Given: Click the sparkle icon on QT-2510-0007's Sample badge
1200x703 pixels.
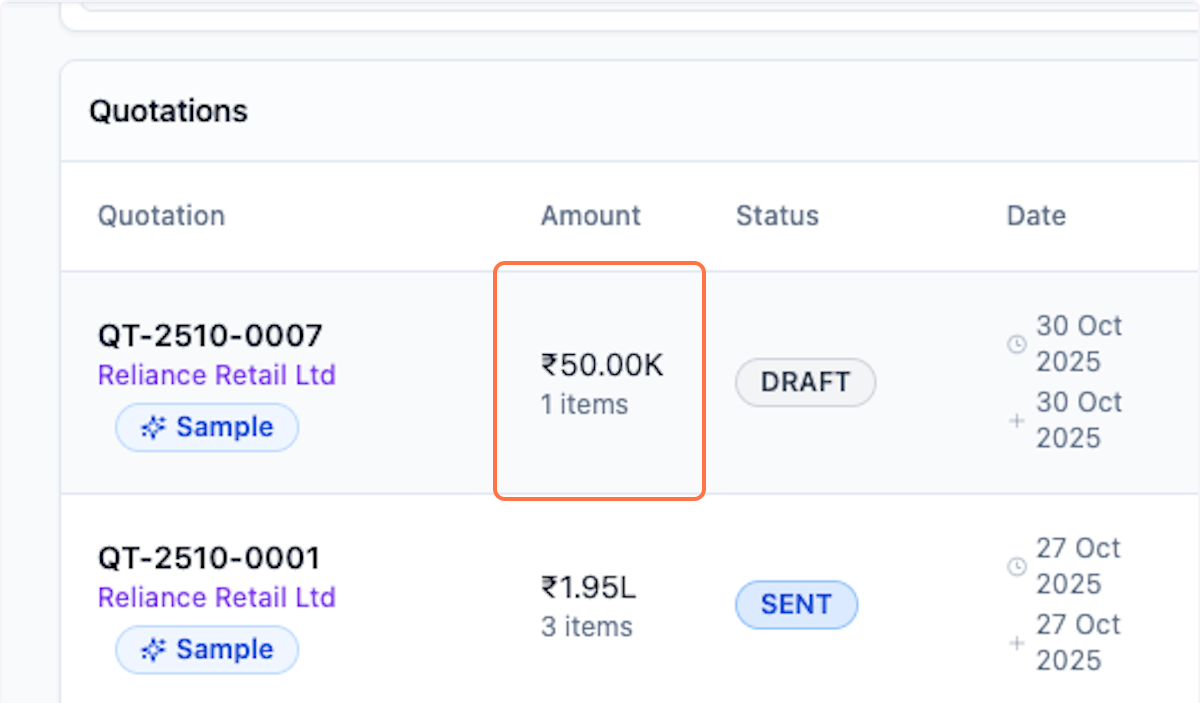Looking at the screenshot, I should click(152, 428).
